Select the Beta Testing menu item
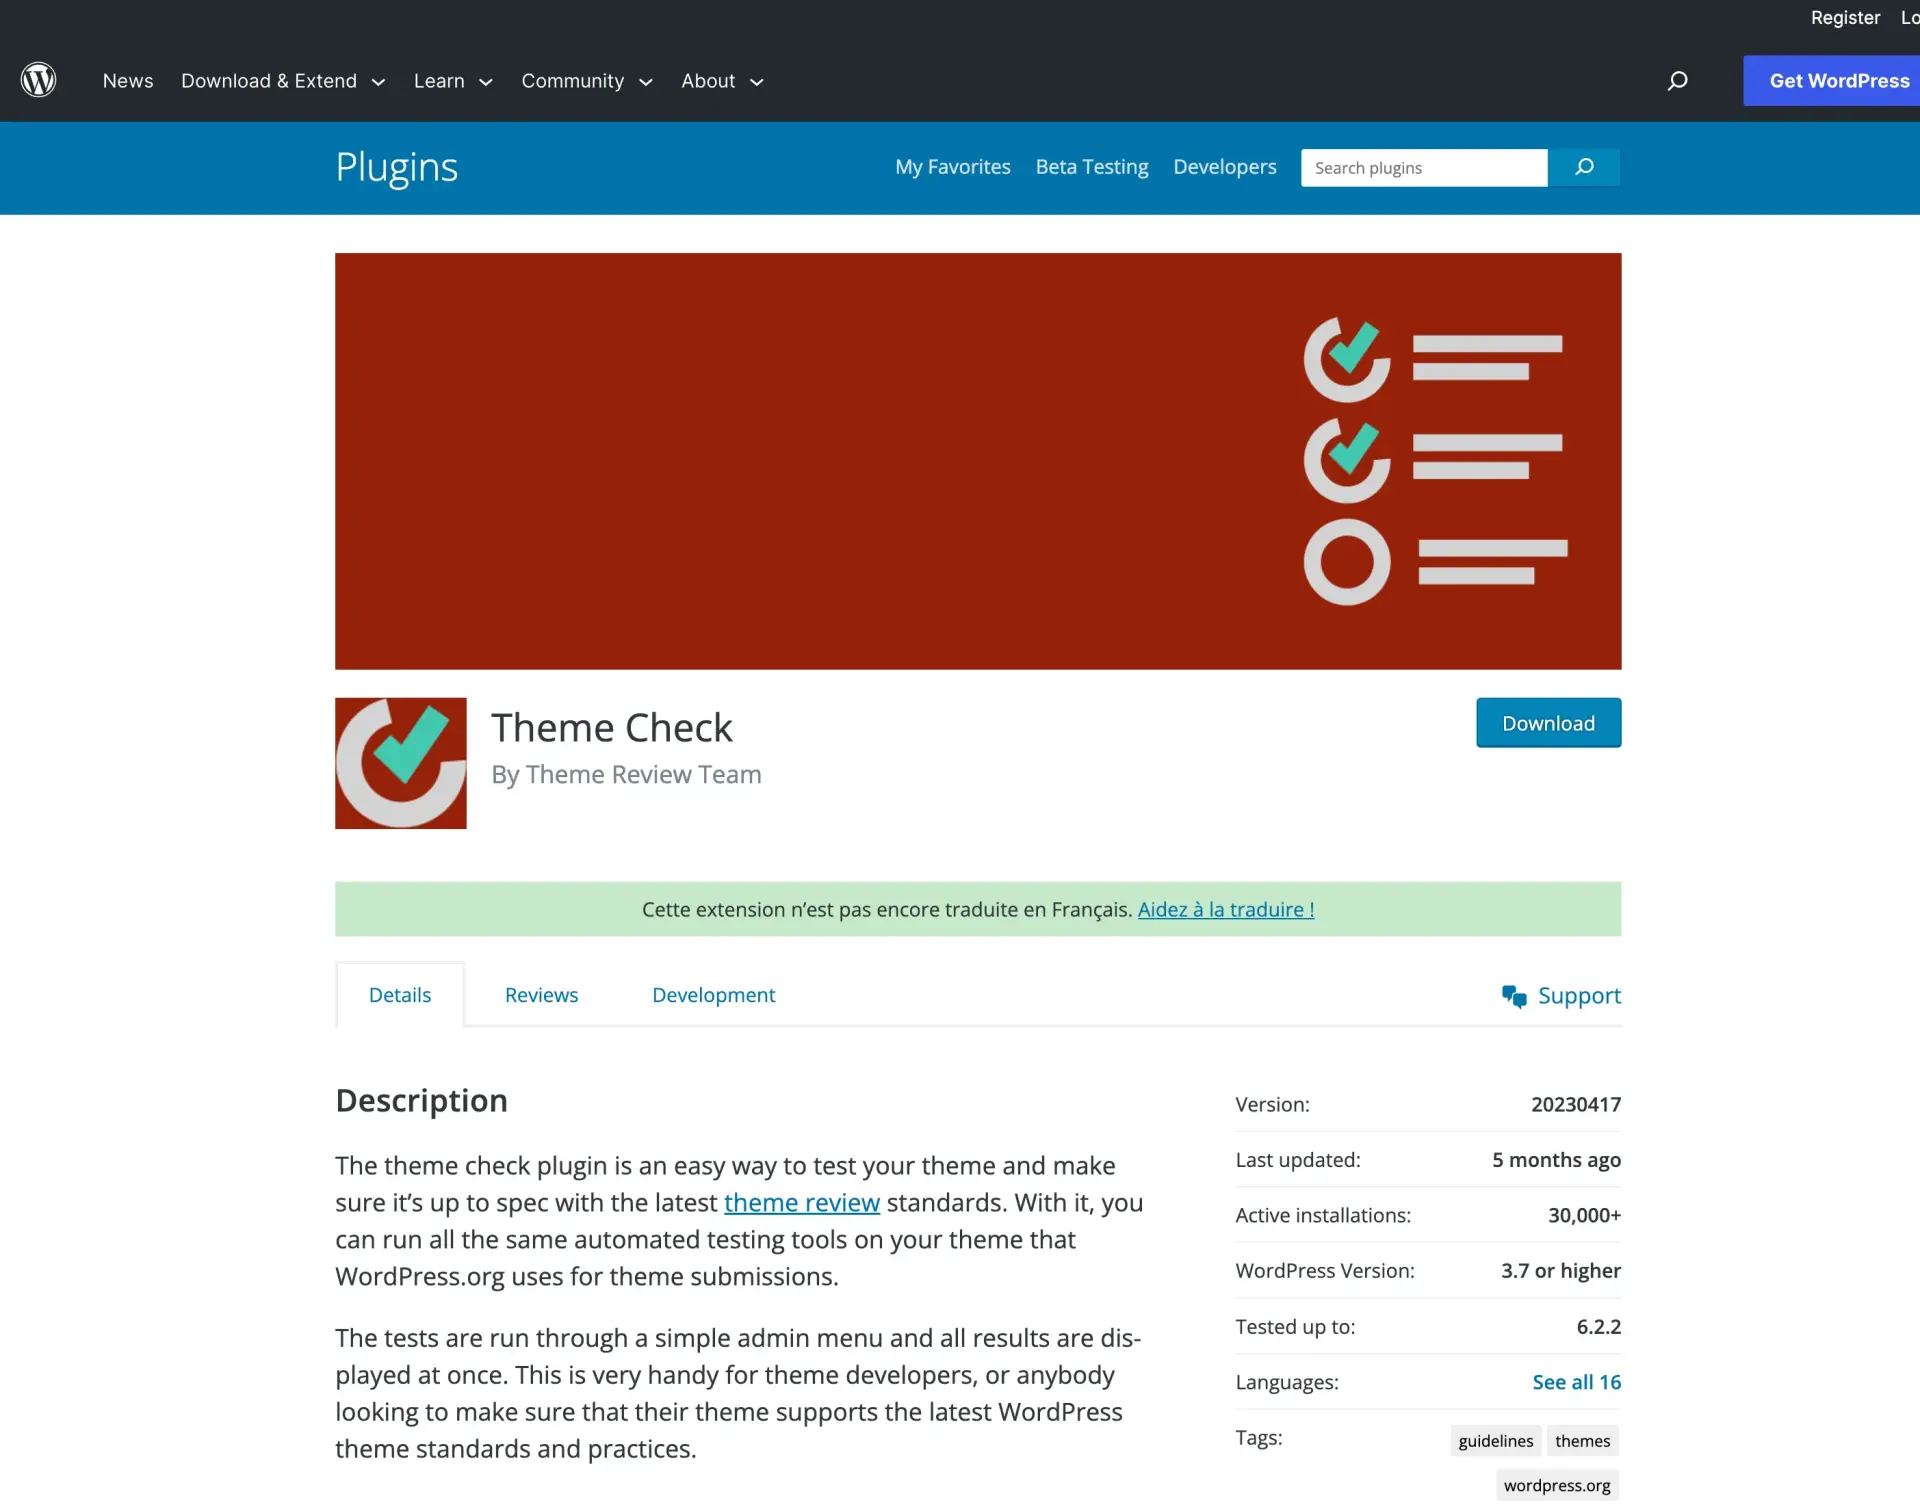The width and height of the screenshot is (1920, 1509). coord(1092,168)
